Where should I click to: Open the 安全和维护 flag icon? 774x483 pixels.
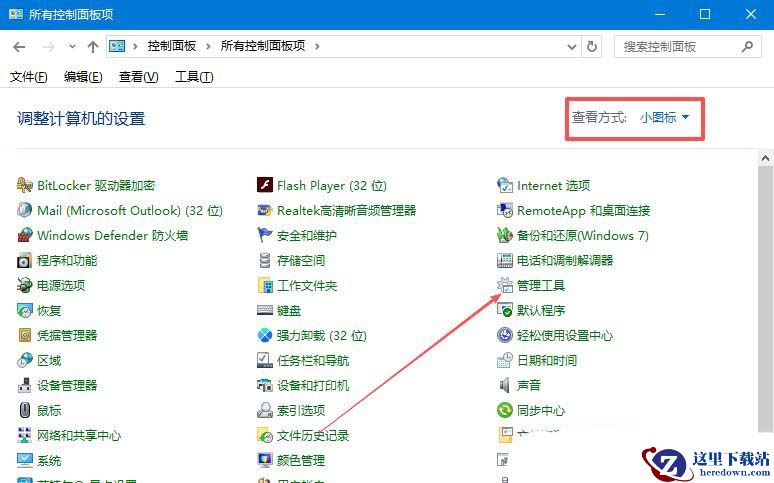click(x=265, y=235)
